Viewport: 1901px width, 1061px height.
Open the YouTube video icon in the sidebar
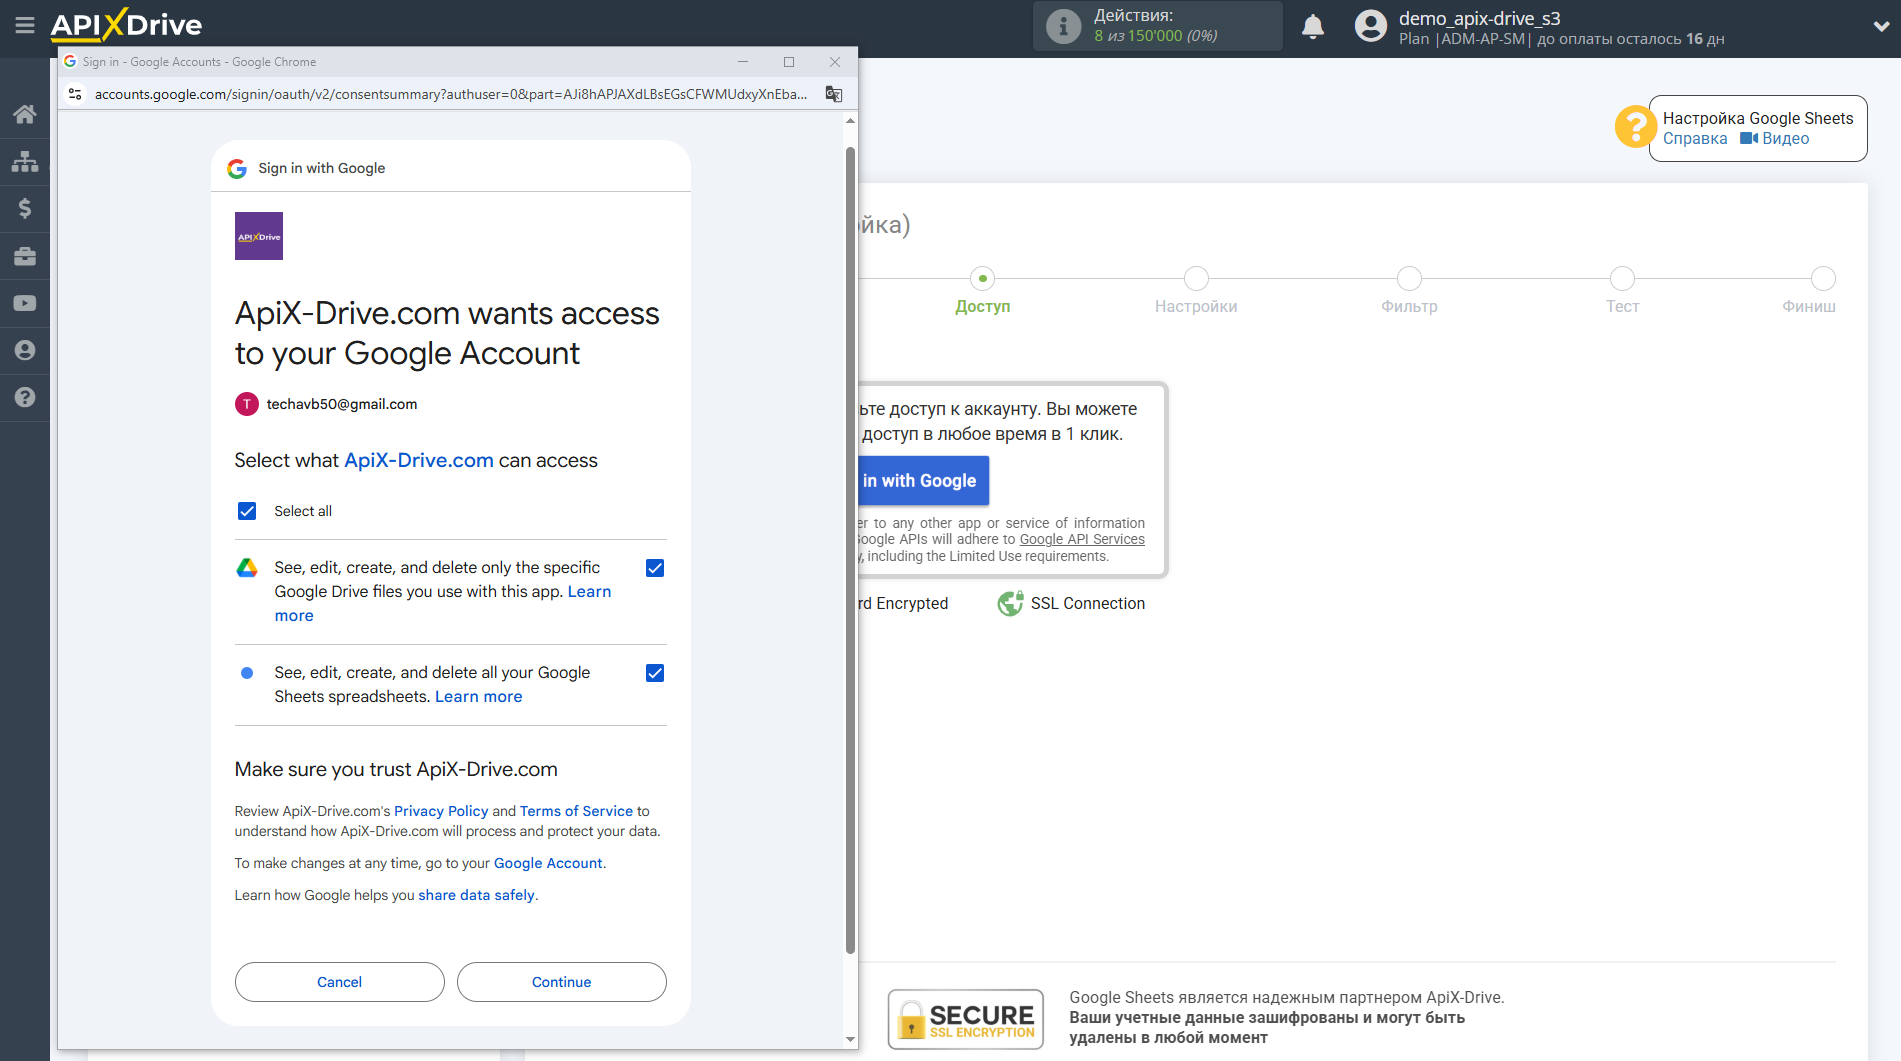pos(25,303)
